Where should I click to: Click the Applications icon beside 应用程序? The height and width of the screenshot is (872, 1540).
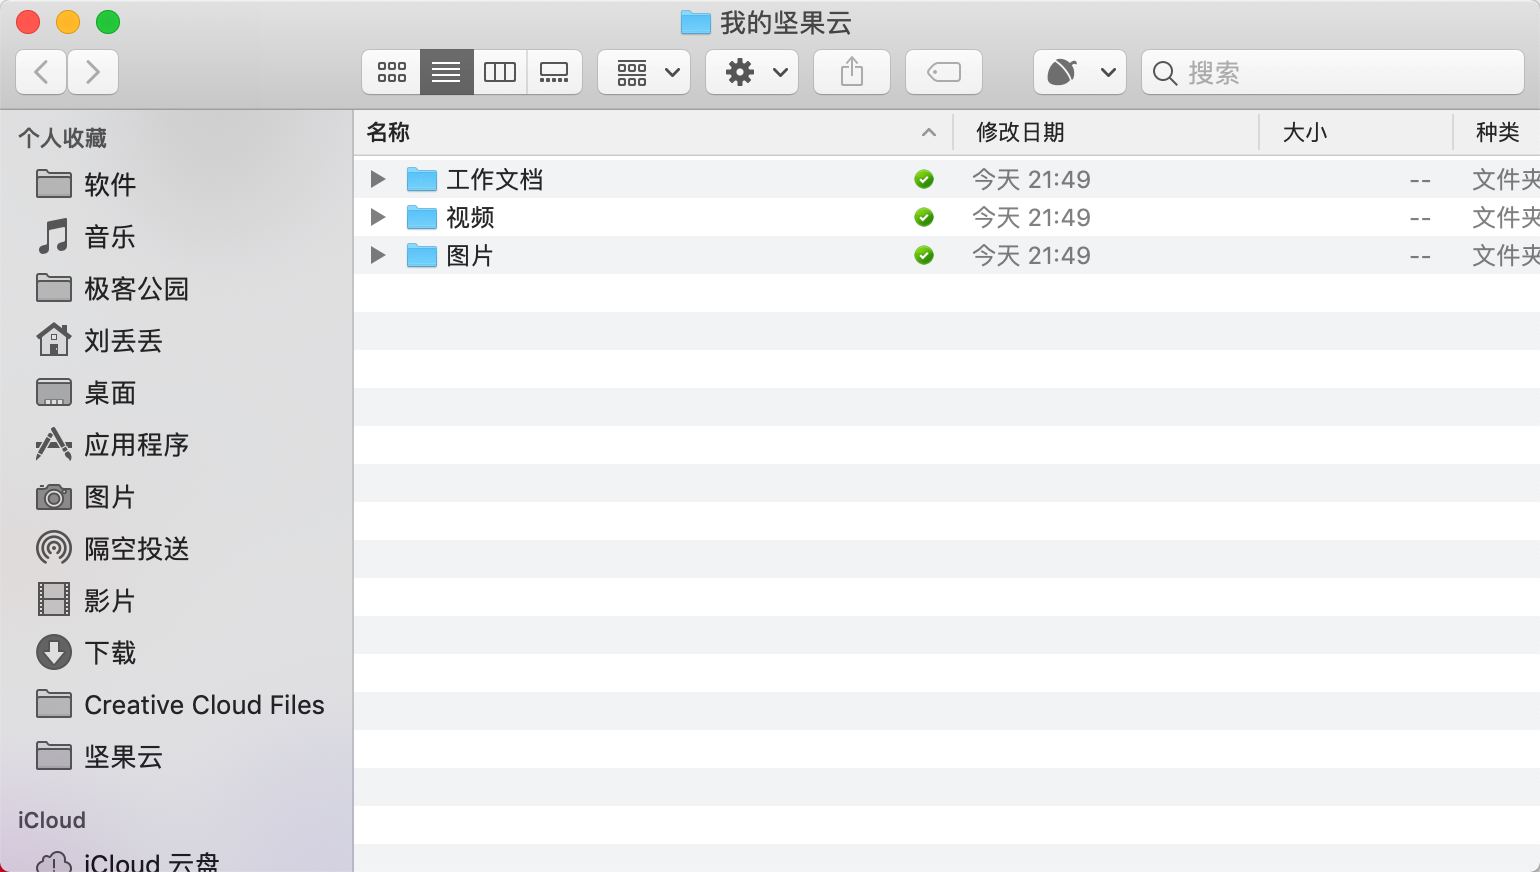tap(54, 445)
